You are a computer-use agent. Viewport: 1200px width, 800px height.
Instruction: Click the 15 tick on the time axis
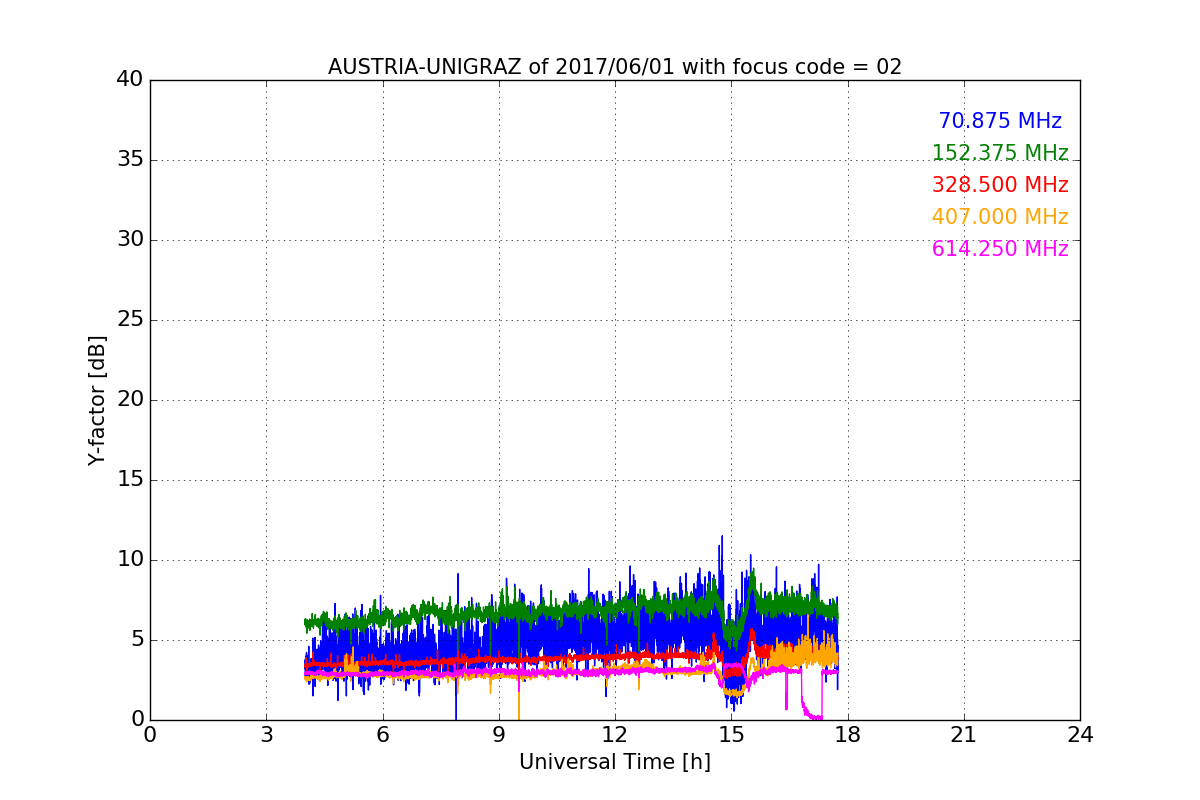pos(731,735)
